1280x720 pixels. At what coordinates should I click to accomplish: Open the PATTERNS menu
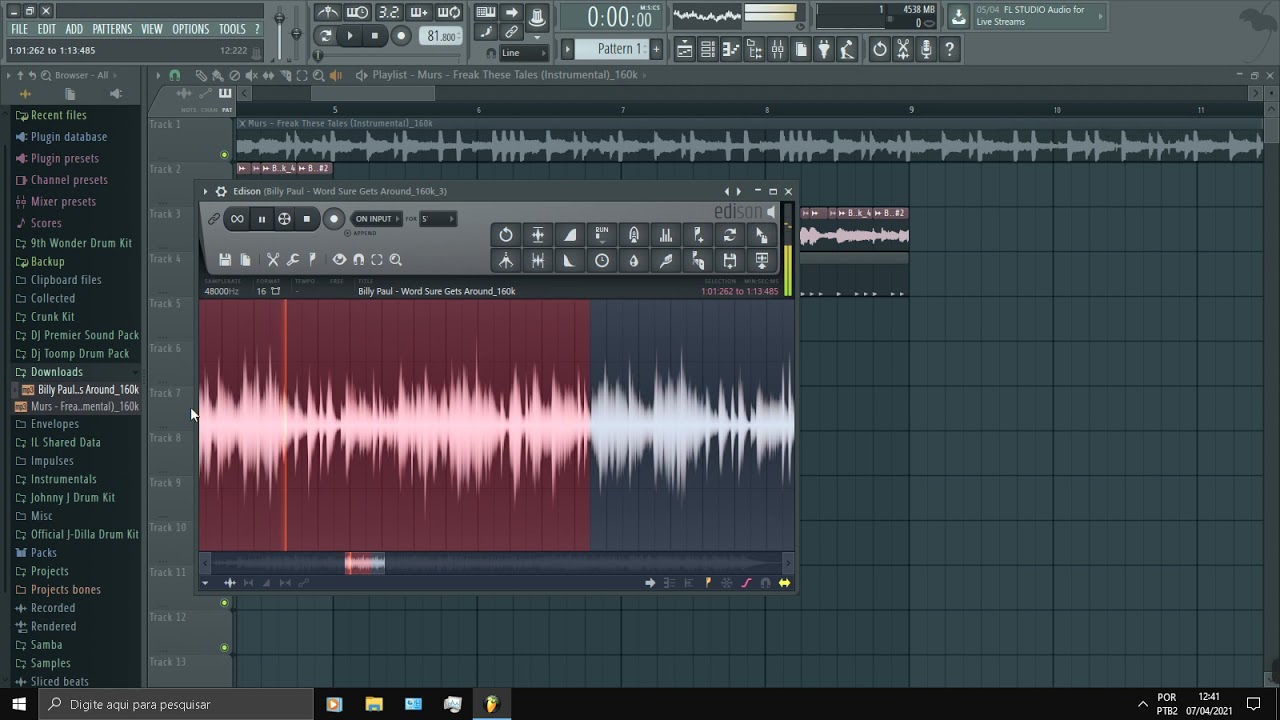[x=112, y=29]
